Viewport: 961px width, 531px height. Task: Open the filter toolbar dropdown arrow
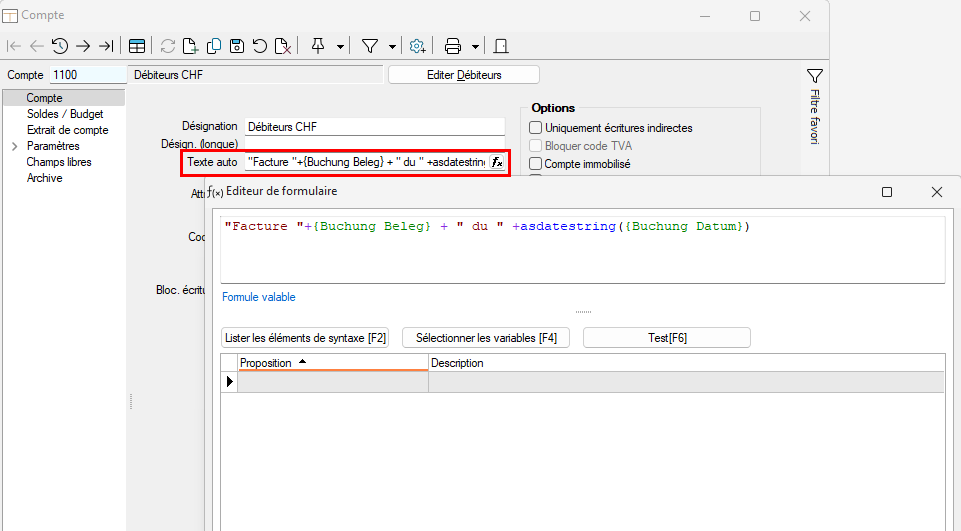pos(391,46)
